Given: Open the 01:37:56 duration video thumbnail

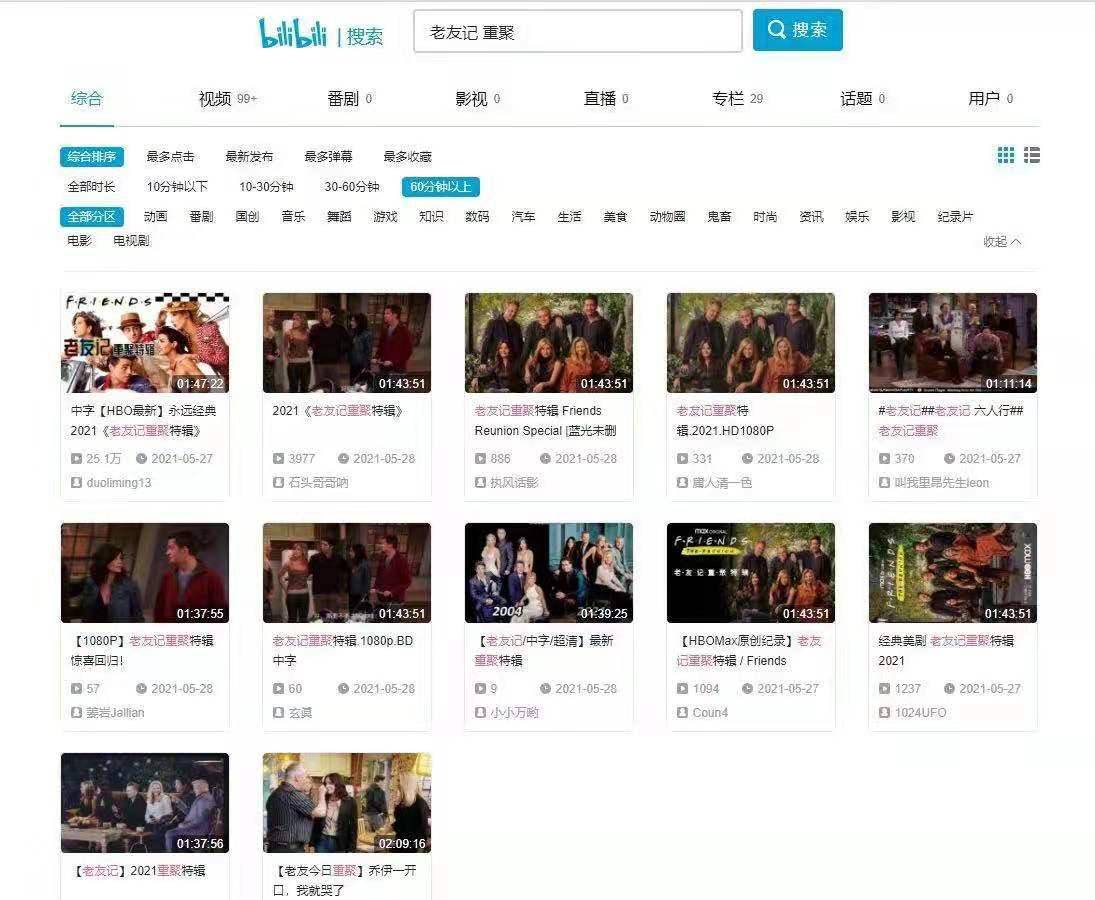Looking at the screenshot, I should tap(145, 803).
